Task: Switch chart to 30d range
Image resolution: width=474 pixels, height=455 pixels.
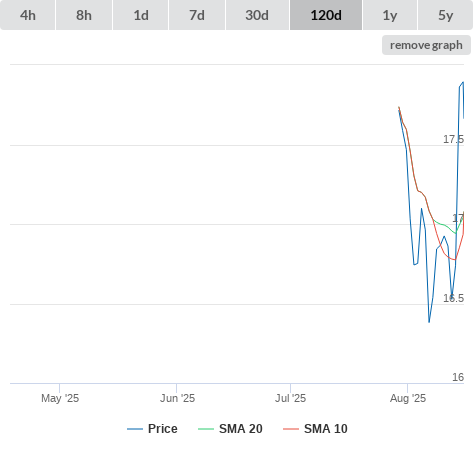Action: [x=257, y=15]
